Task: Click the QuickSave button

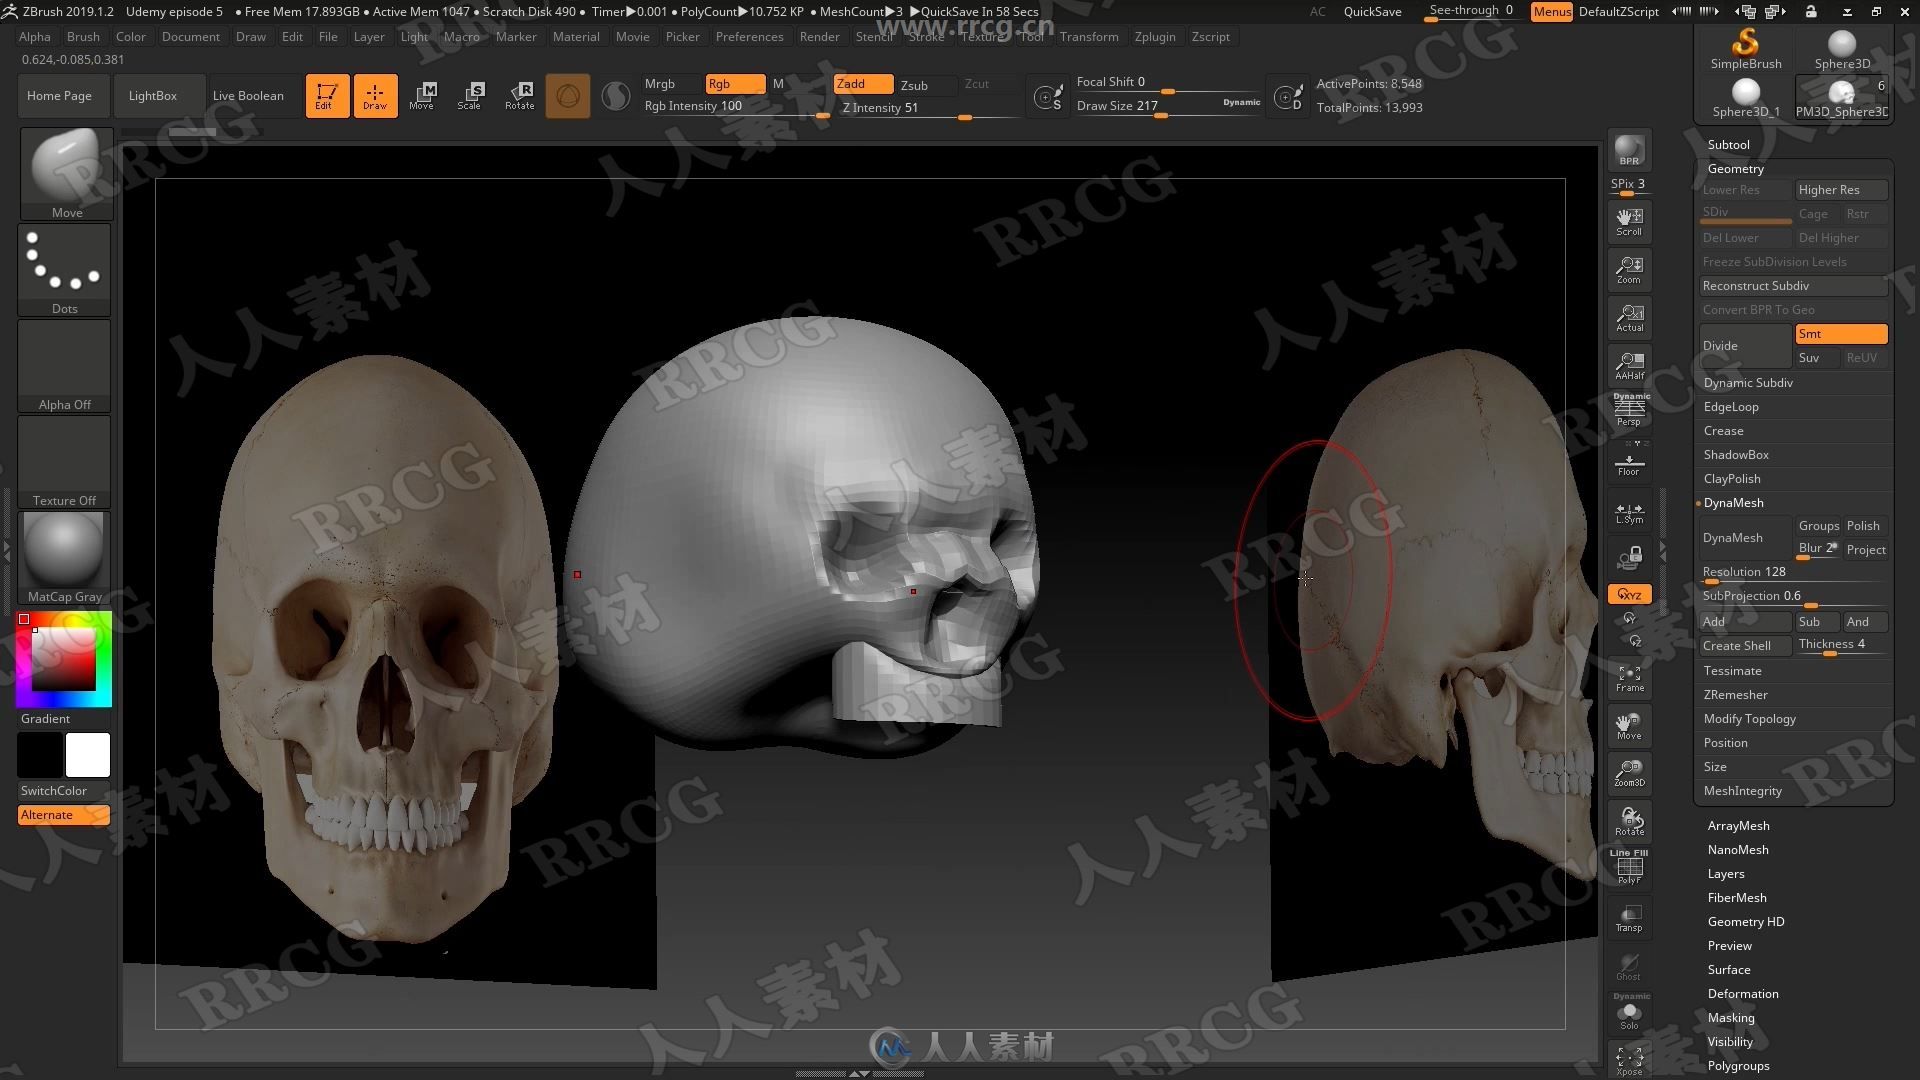Action: pos(1372,12)
